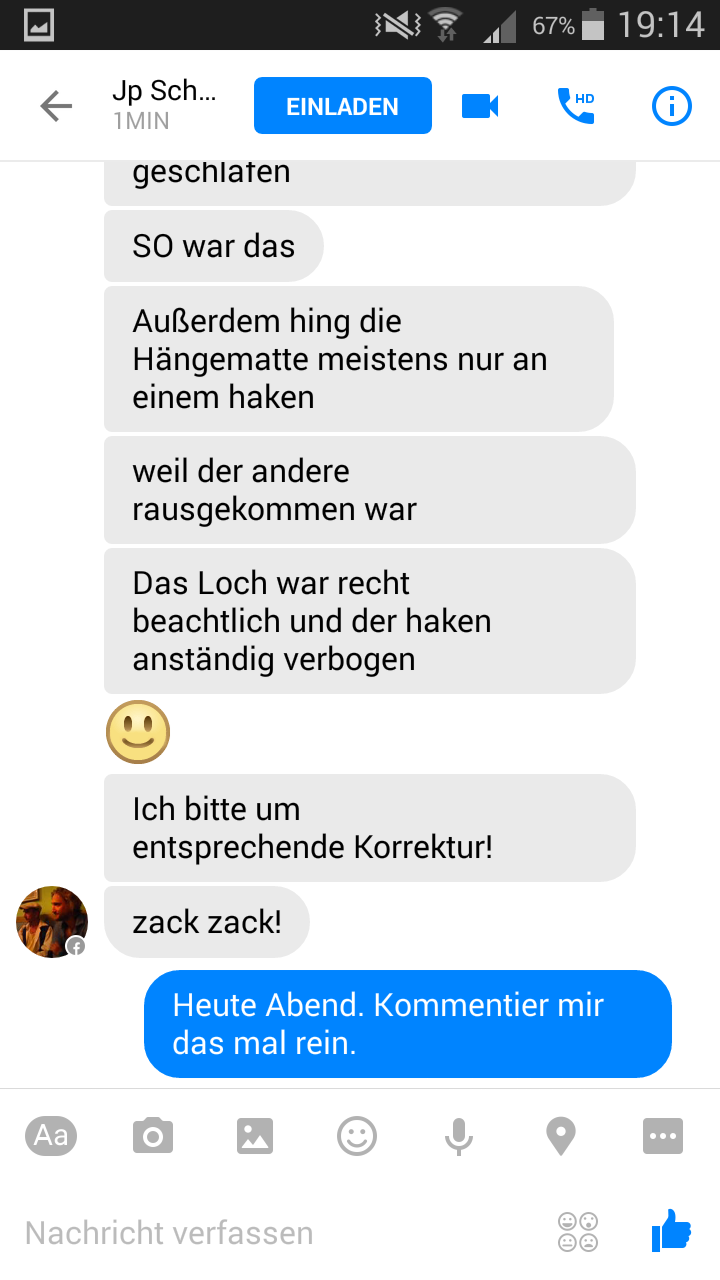Toggle Aa text keyboard mode
This screenshot has width=720, height=1280.
[51, 1136]
